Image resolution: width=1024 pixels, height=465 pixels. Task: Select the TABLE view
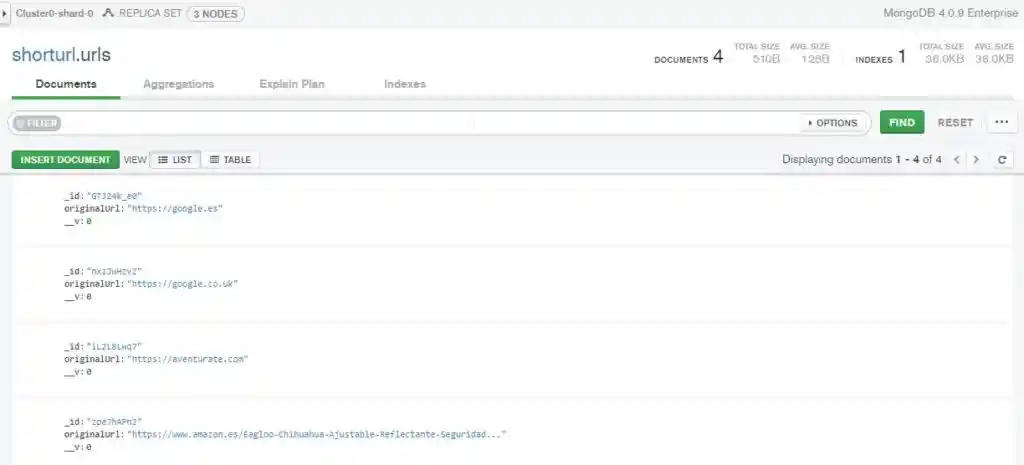click(231, 160)
